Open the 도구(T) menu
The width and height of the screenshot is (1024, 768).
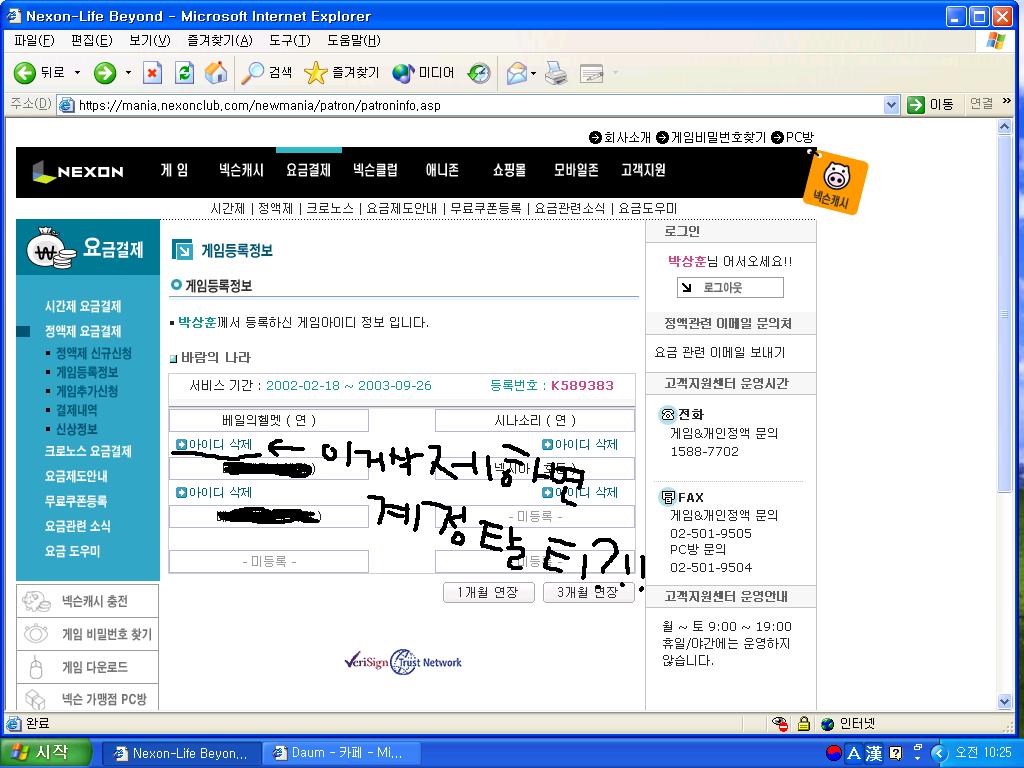point(289,40)
